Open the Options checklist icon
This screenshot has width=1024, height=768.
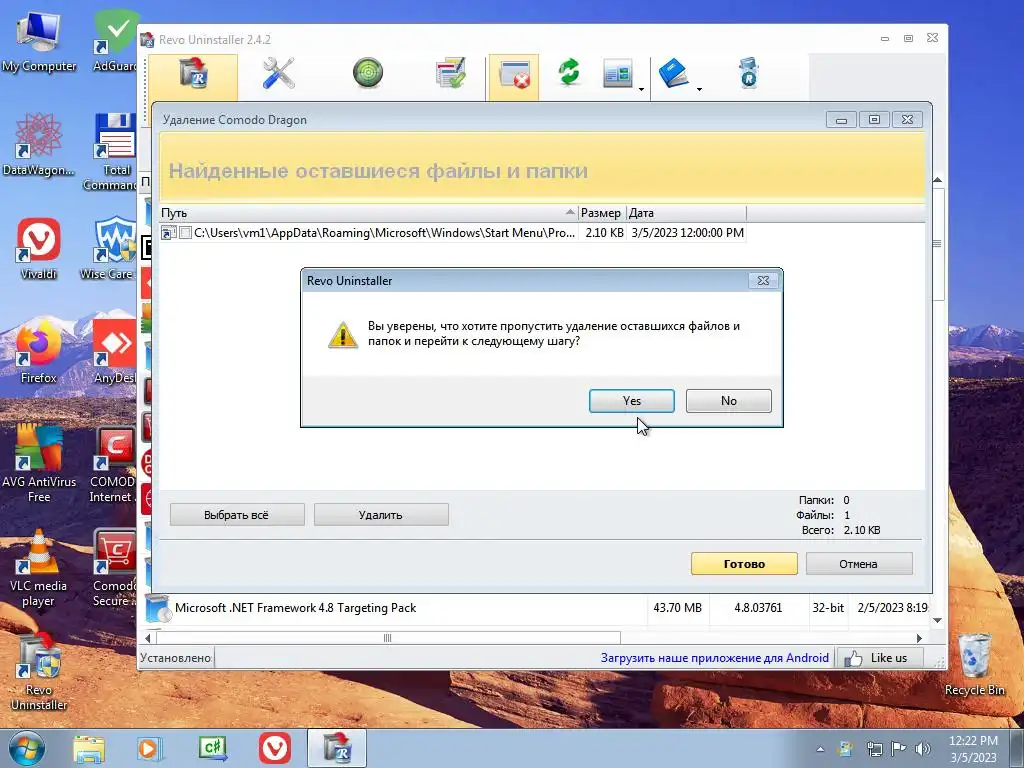(x=451, y=73)
